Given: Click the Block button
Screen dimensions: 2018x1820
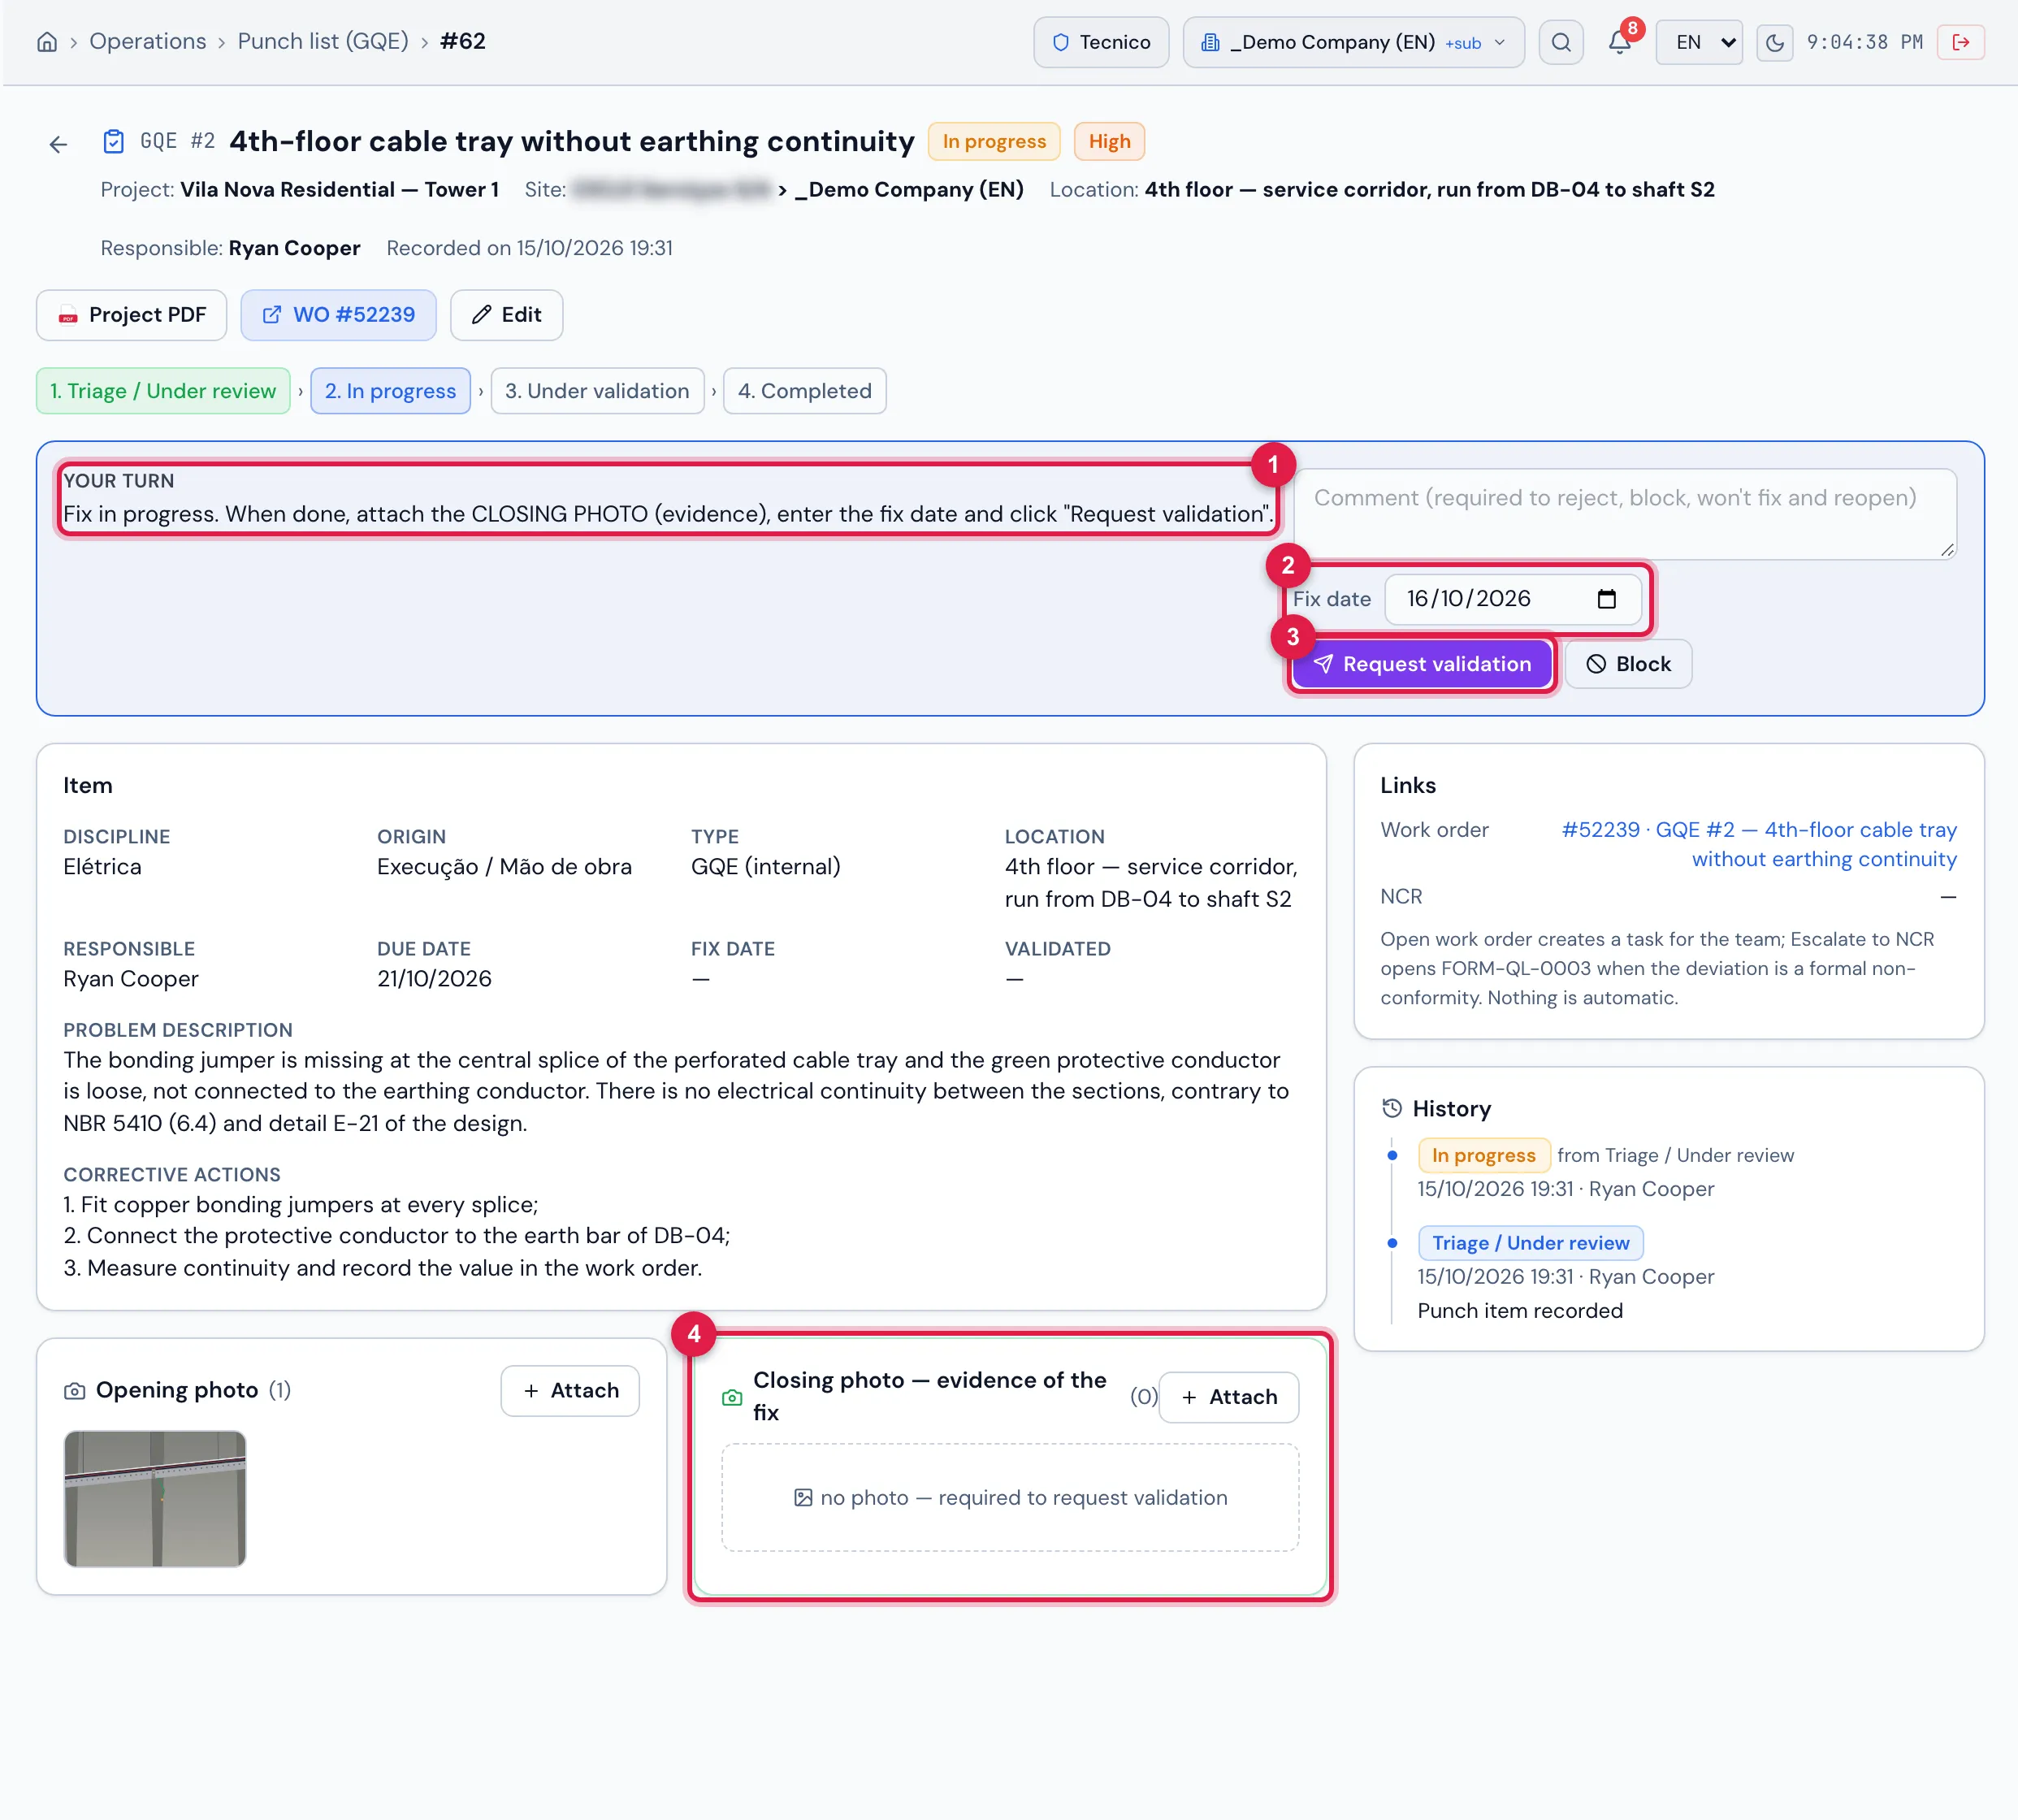Looking at the screenshot, I should click(x=1628, y=664).
